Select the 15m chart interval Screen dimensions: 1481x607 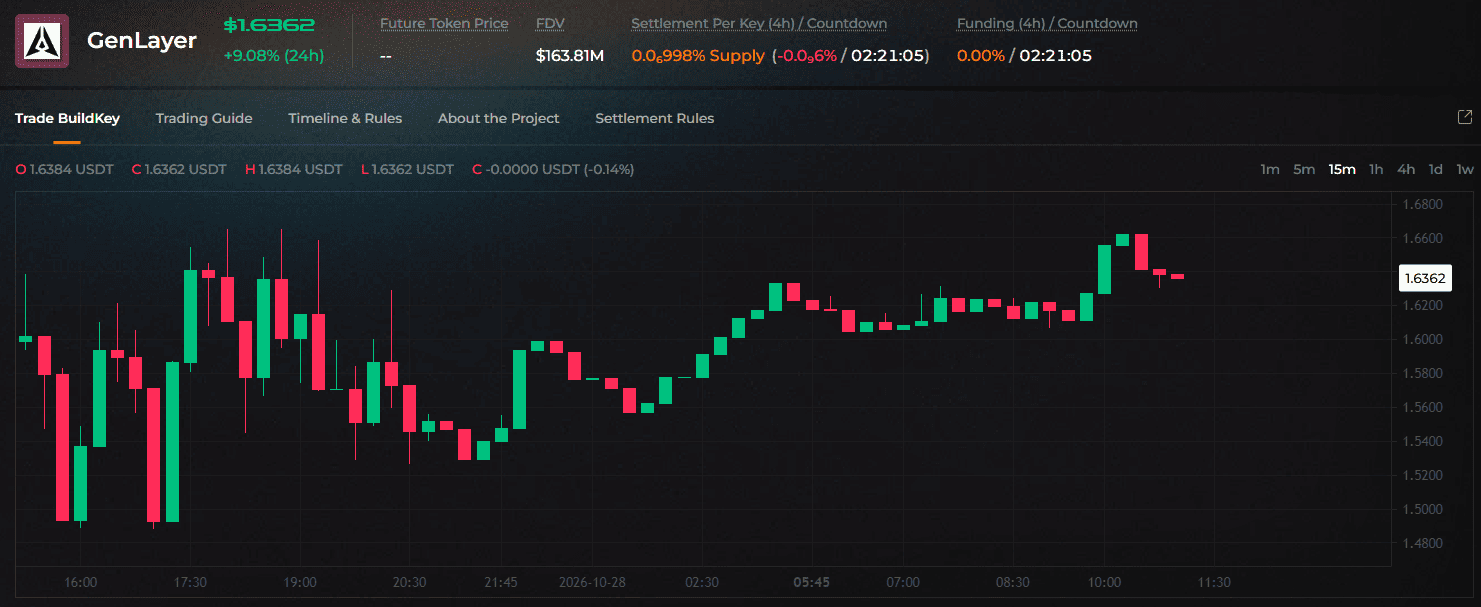tap(1342, 169)
